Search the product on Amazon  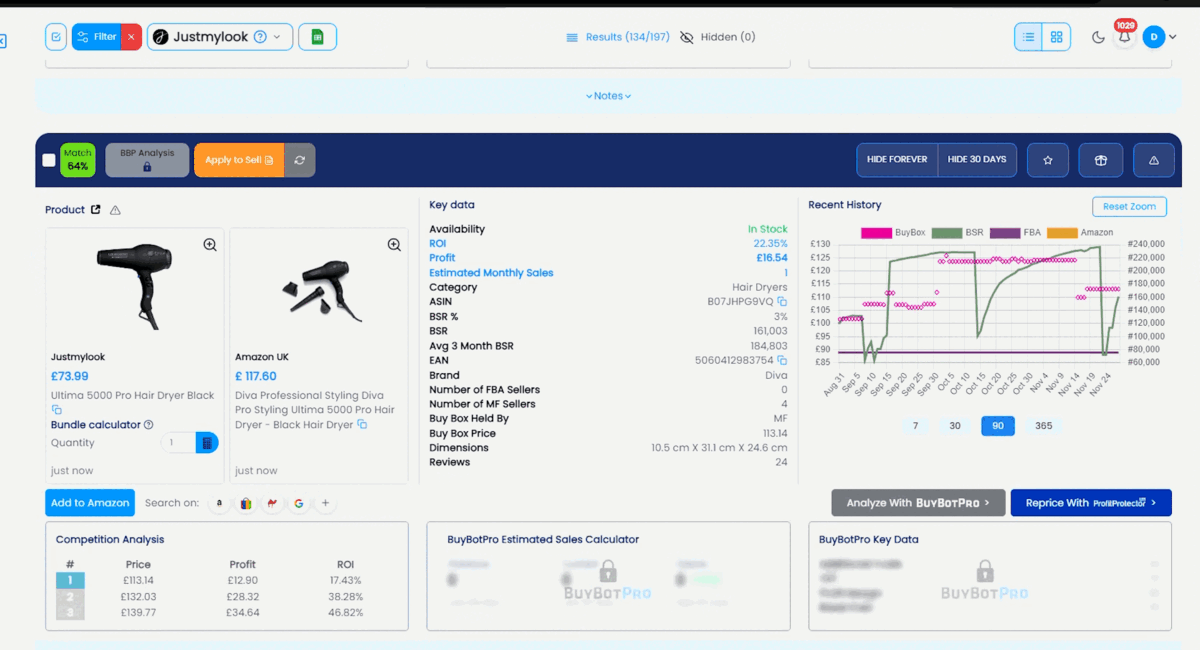point(219,503)
